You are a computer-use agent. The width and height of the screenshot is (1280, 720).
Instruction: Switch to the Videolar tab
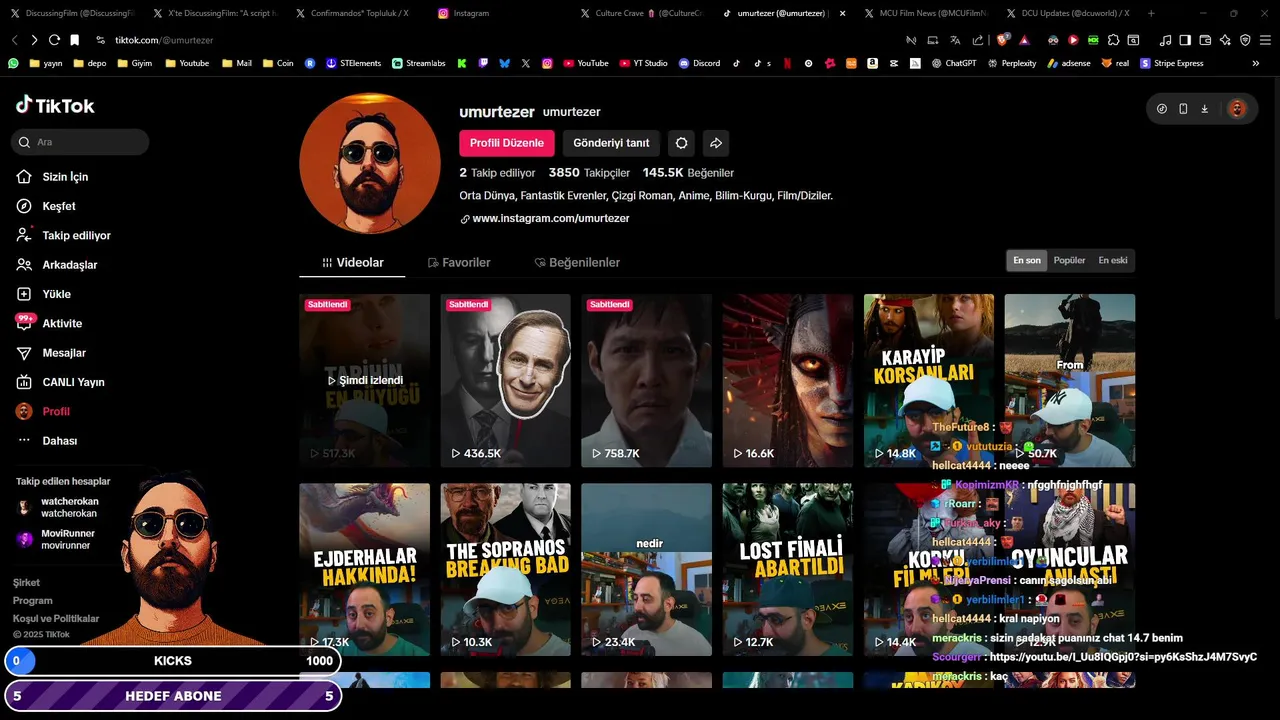click(352, 262)
